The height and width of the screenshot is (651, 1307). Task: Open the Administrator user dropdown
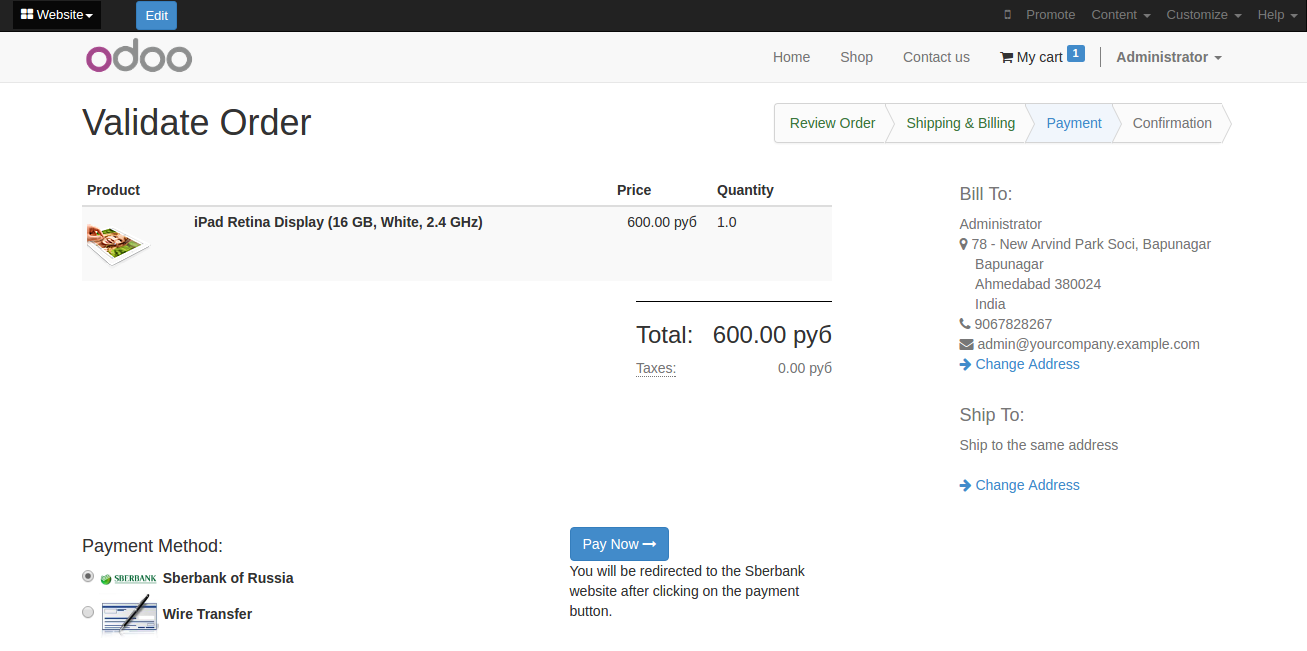pos(1169,57)
